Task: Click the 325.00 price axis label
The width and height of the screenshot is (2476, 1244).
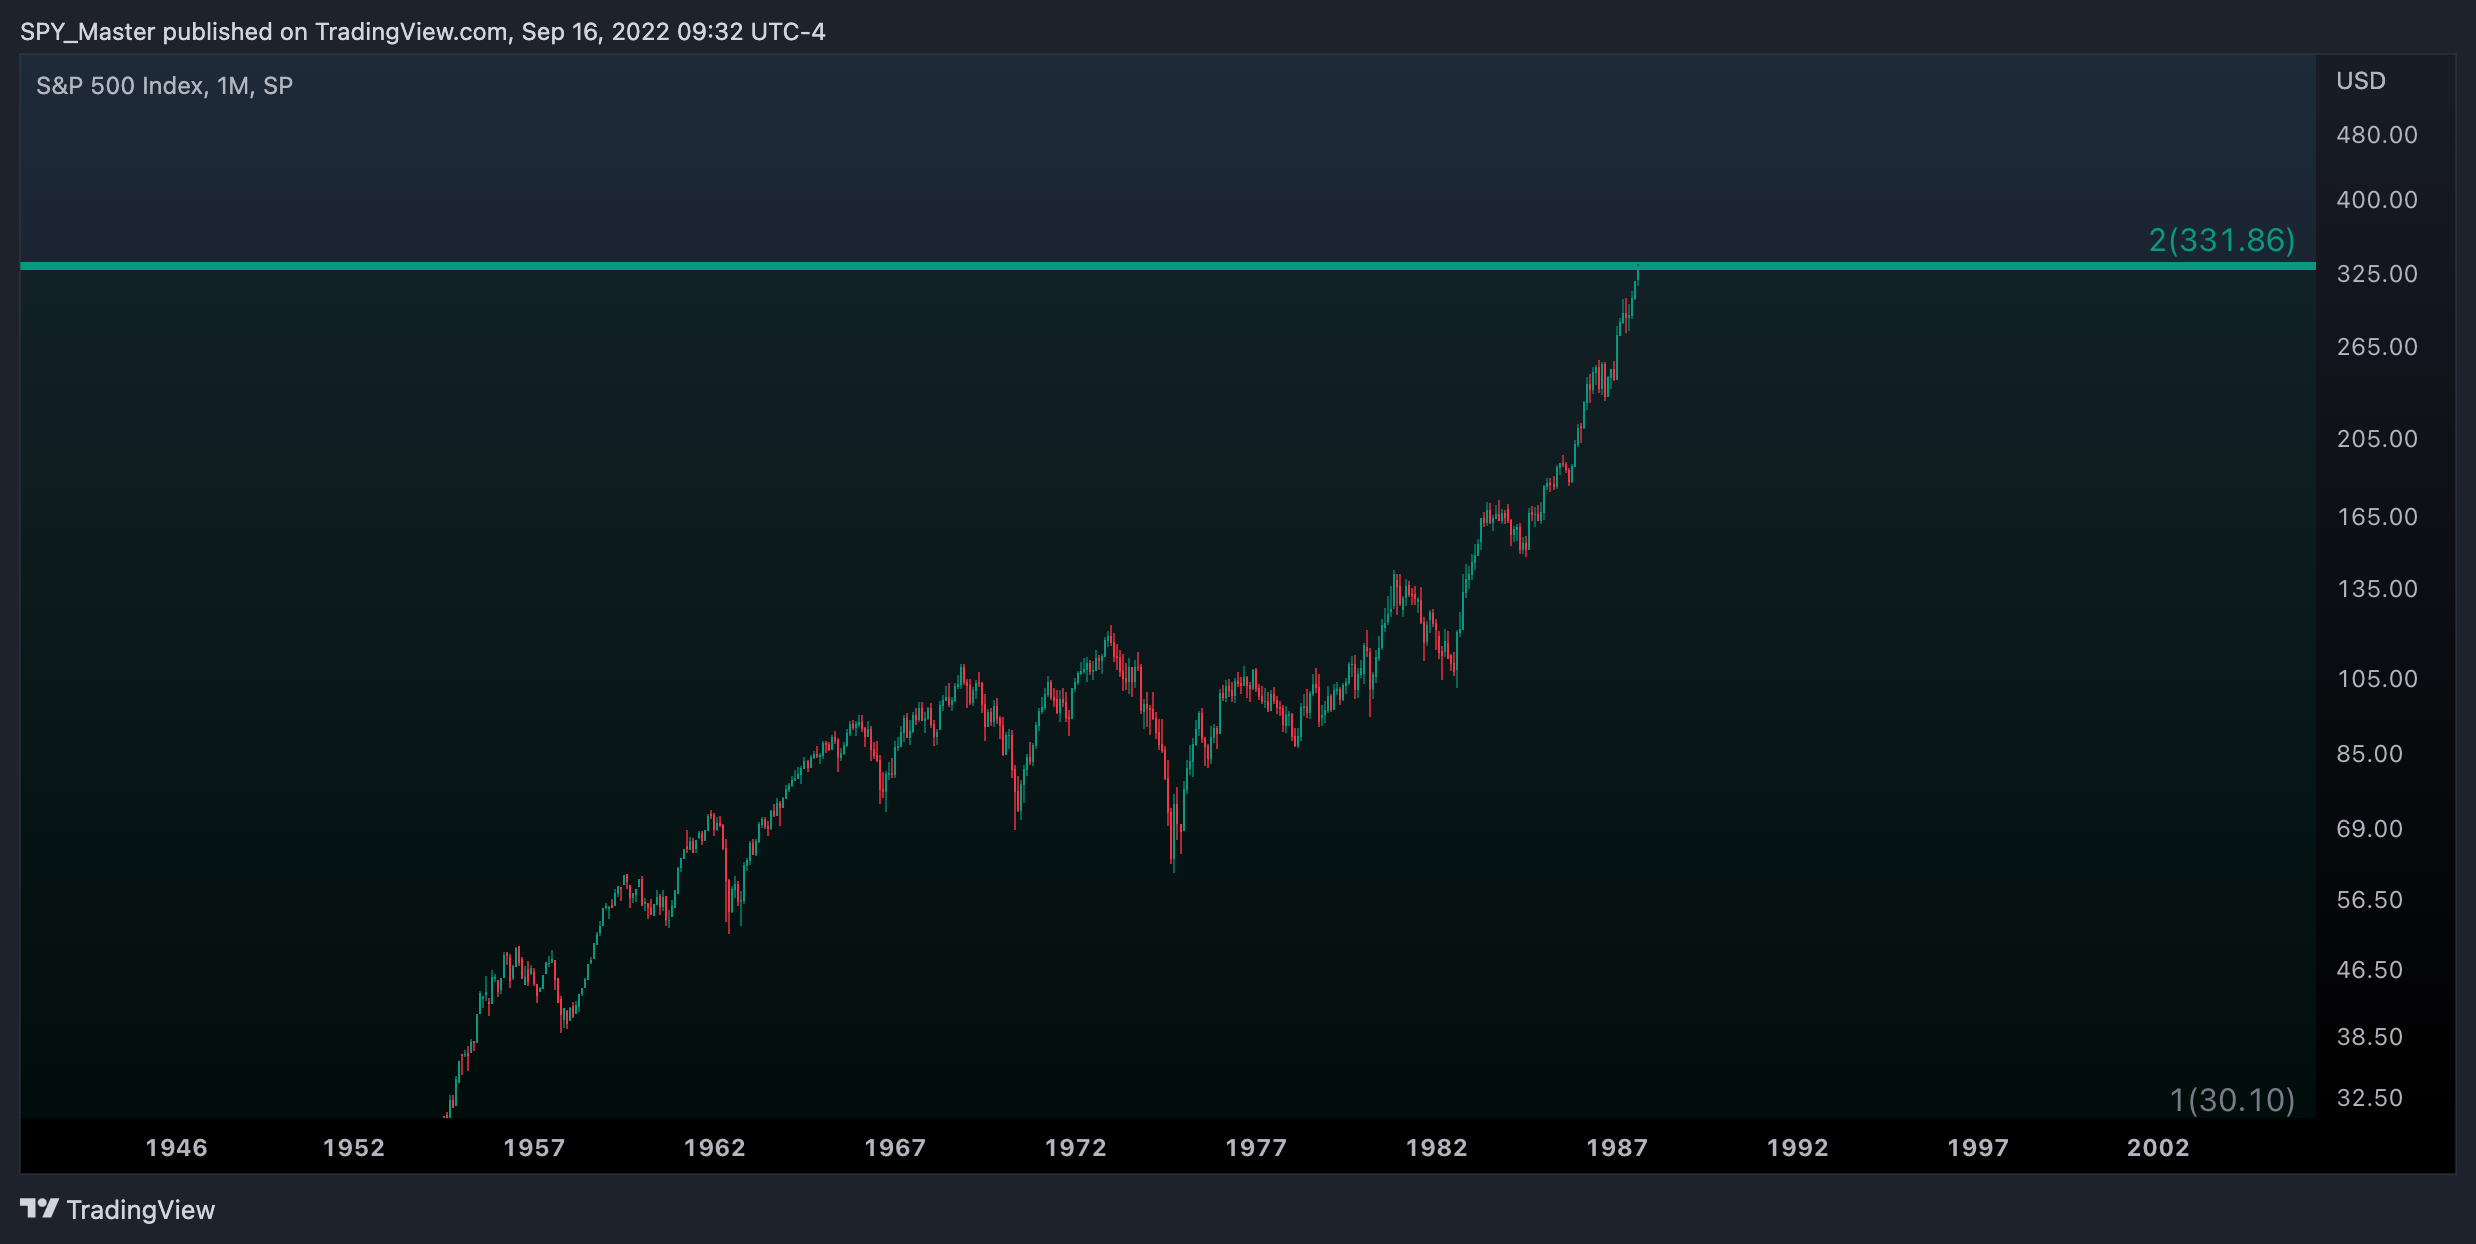Action: click(x=2377, y=274)
